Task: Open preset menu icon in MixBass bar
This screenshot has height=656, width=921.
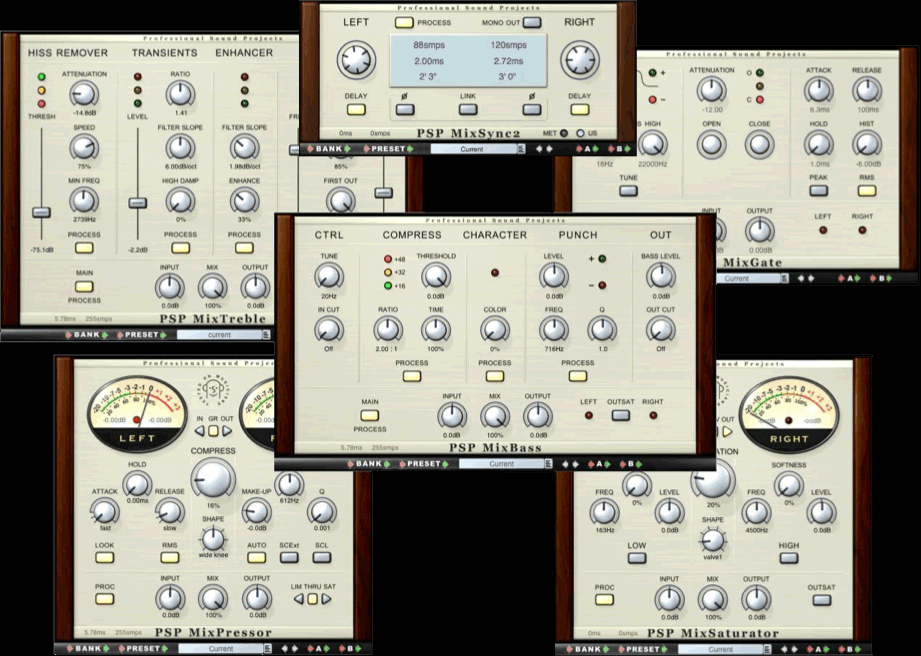Action: [x=549, y=464]
